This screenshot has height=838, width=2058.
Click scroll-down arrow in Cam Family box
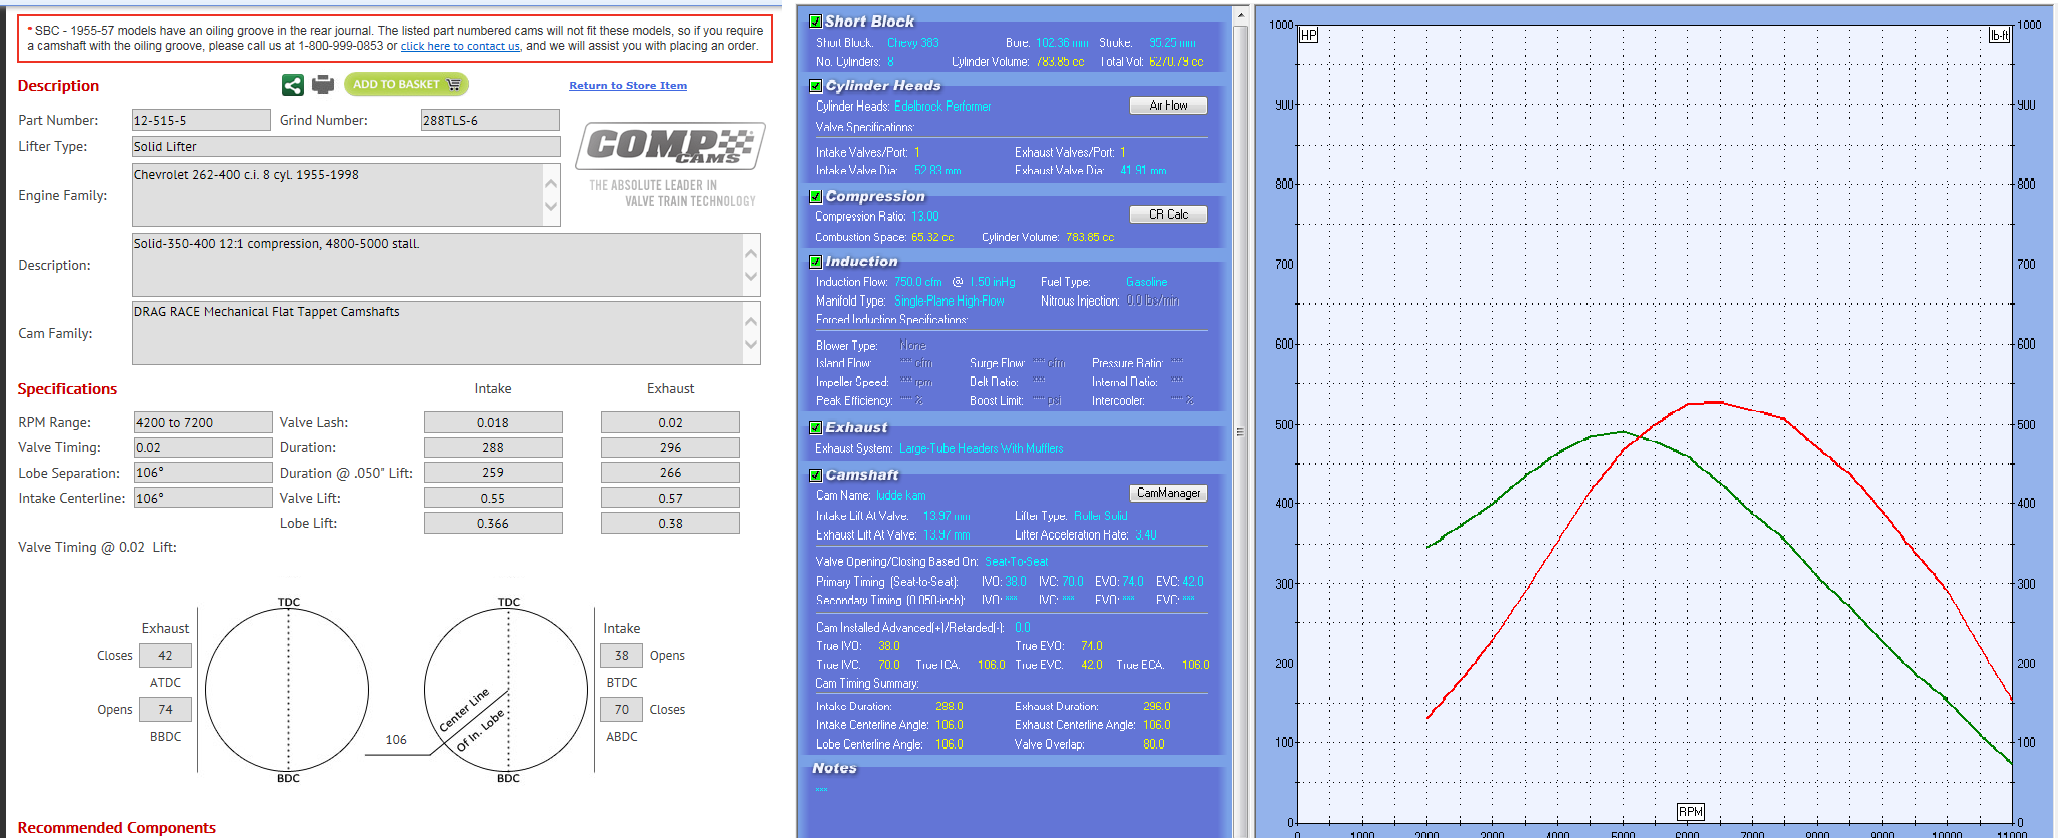(x=751, y=345)
